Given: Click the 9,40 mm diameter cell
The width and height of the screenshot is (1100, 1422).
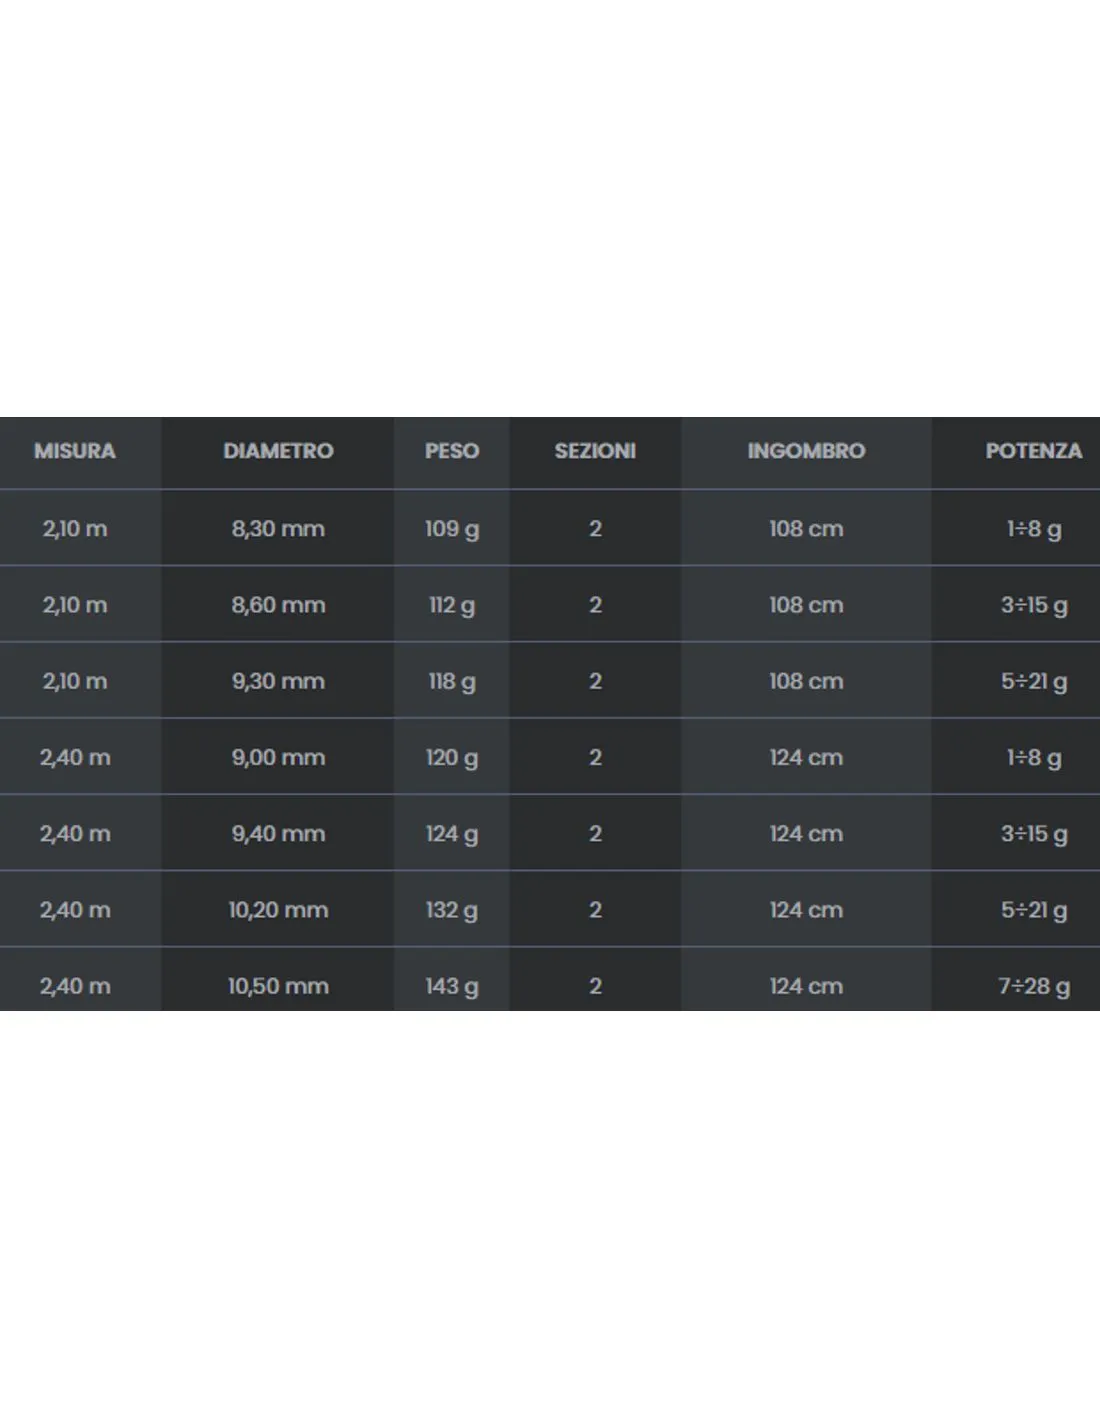Looking at the screenshot, I should point(278,833).
